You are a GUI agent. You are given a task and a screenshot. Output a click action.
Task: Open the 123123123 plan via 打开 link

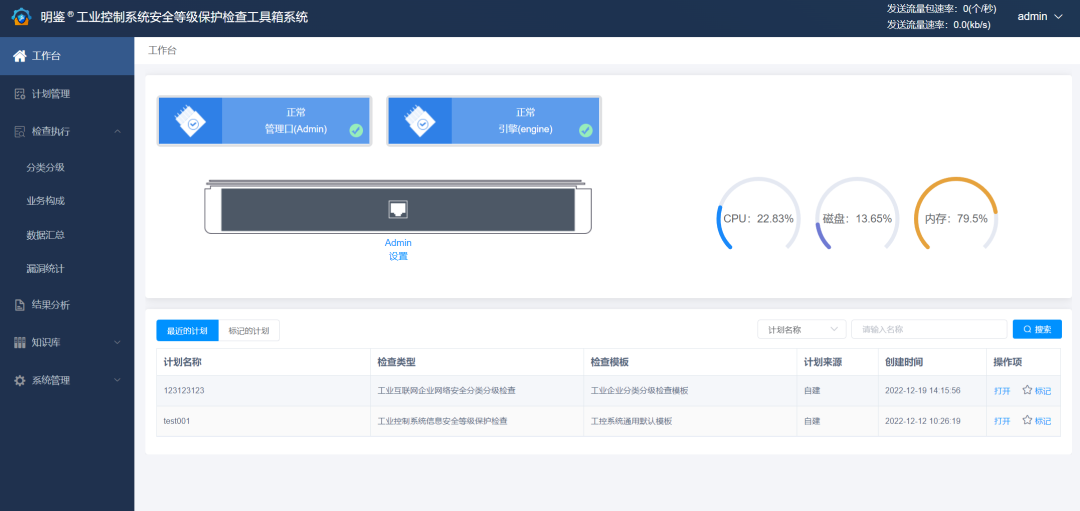(x=1002, y=391)
